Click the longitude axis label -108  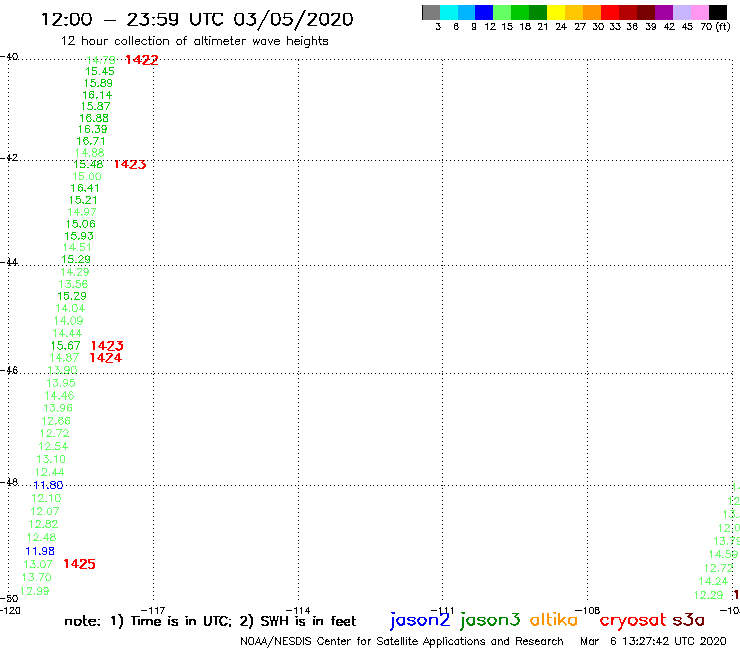588,611
